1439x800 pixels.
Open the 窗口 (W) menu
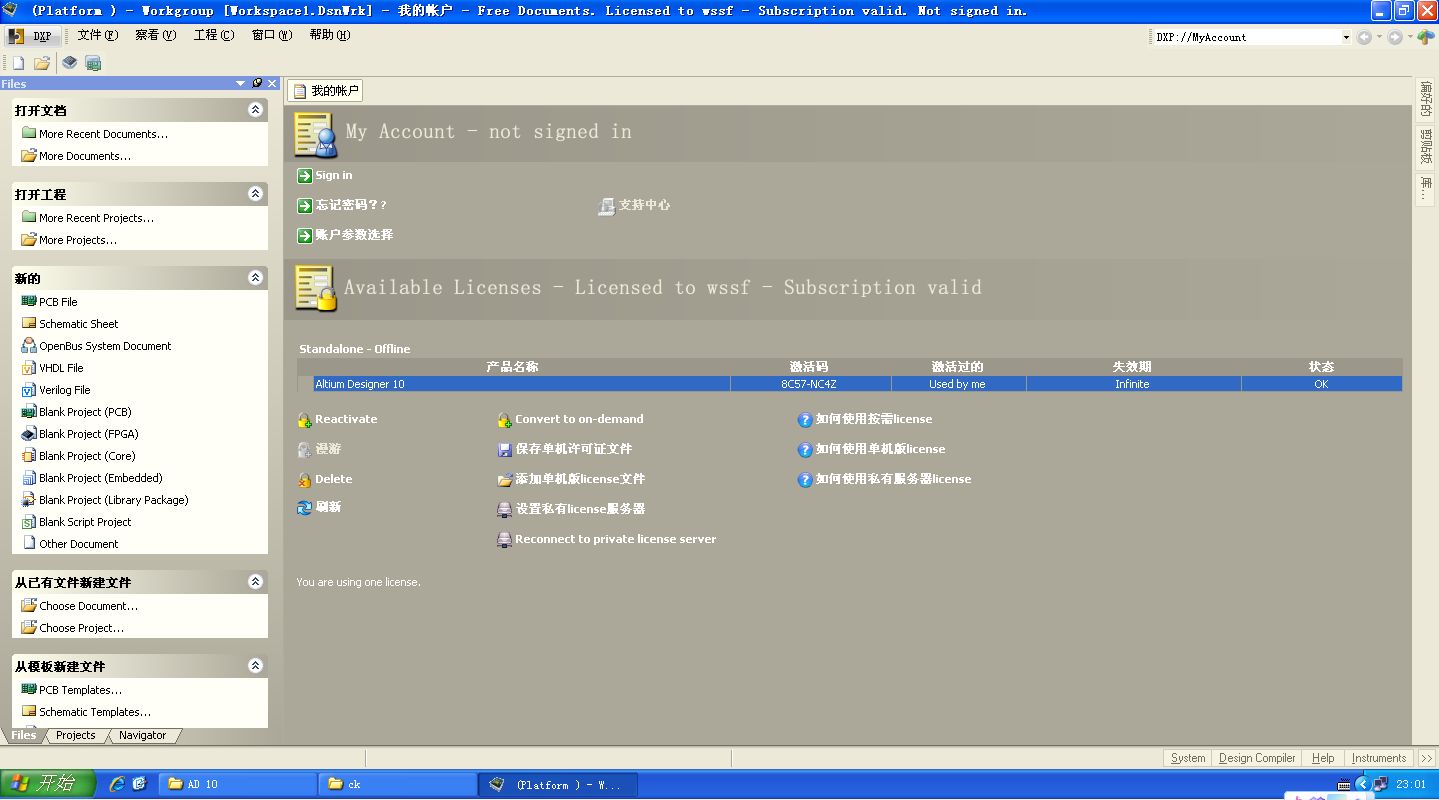[x=271, y=35]
